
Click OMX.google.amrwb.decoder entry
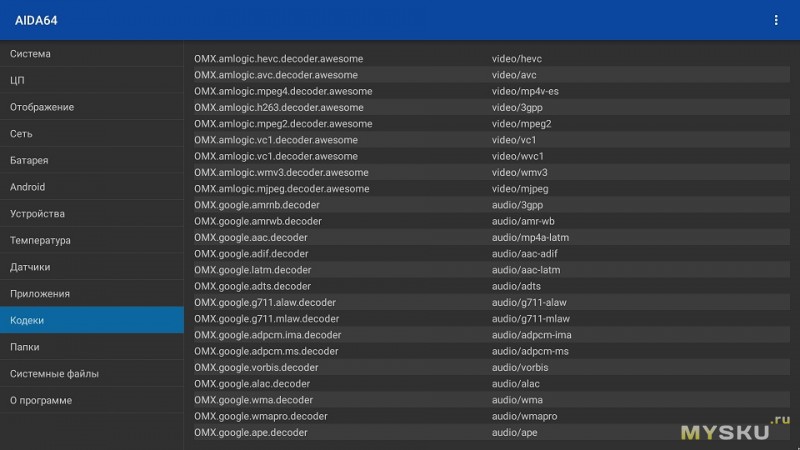click(x=491, y=221)
